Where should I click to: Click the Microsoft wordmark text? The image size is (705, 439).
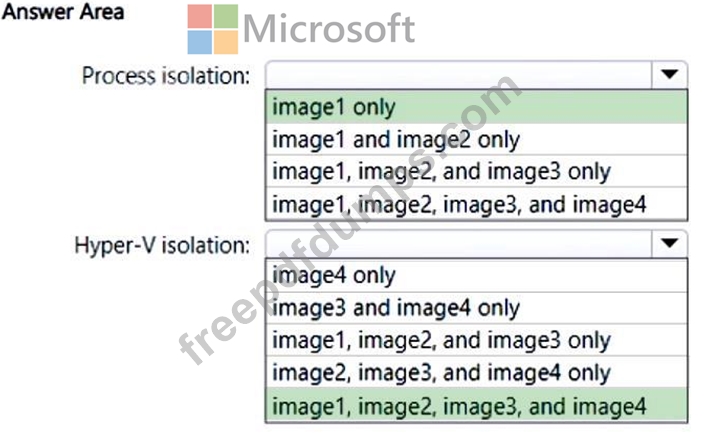pyautogui.click(x=329, y=29)
